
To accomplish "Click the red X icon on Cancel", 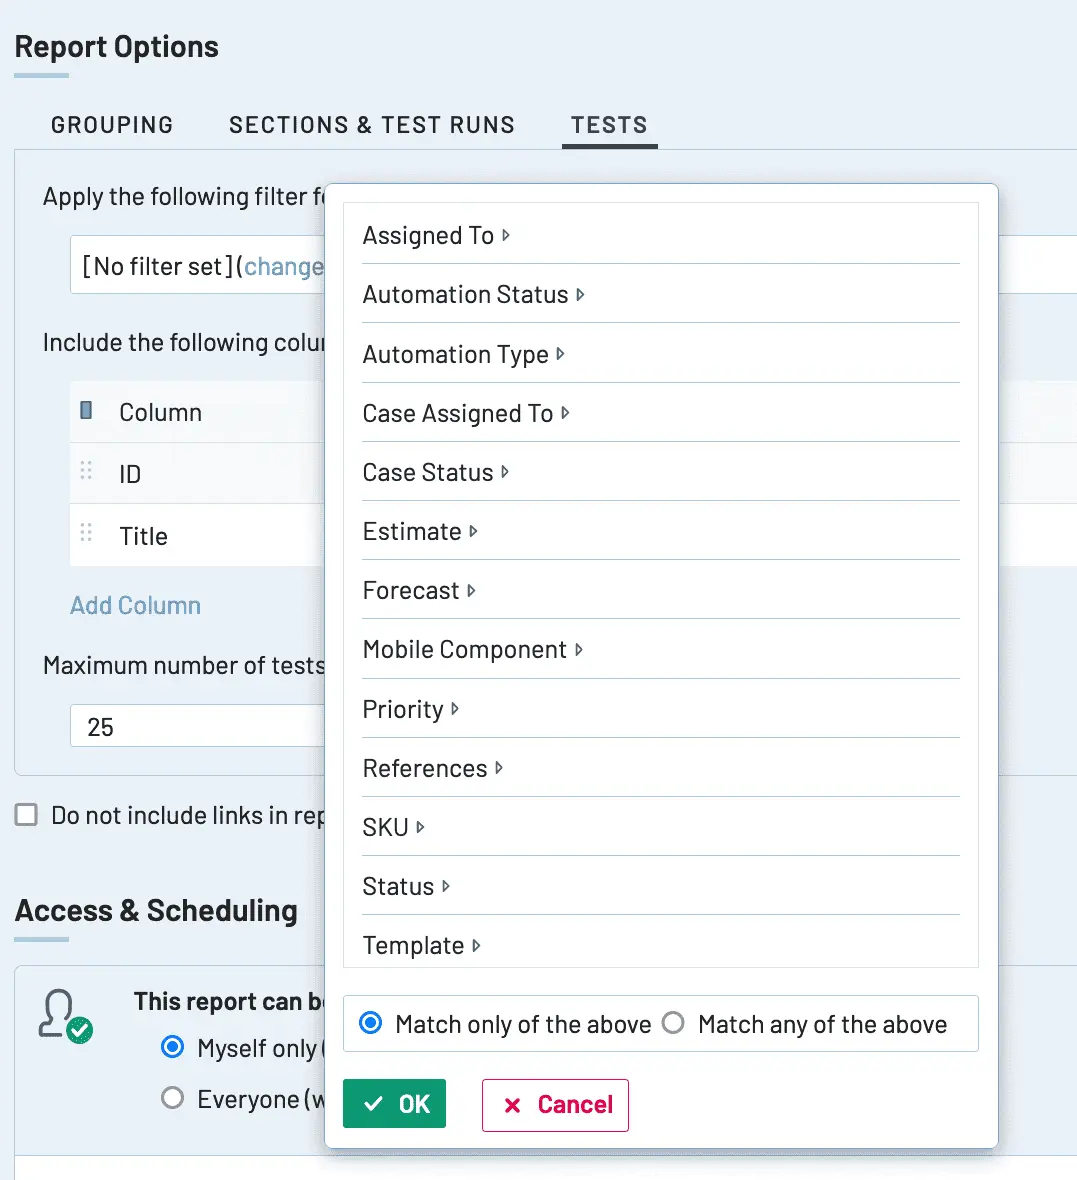I will coord(513,1105).
